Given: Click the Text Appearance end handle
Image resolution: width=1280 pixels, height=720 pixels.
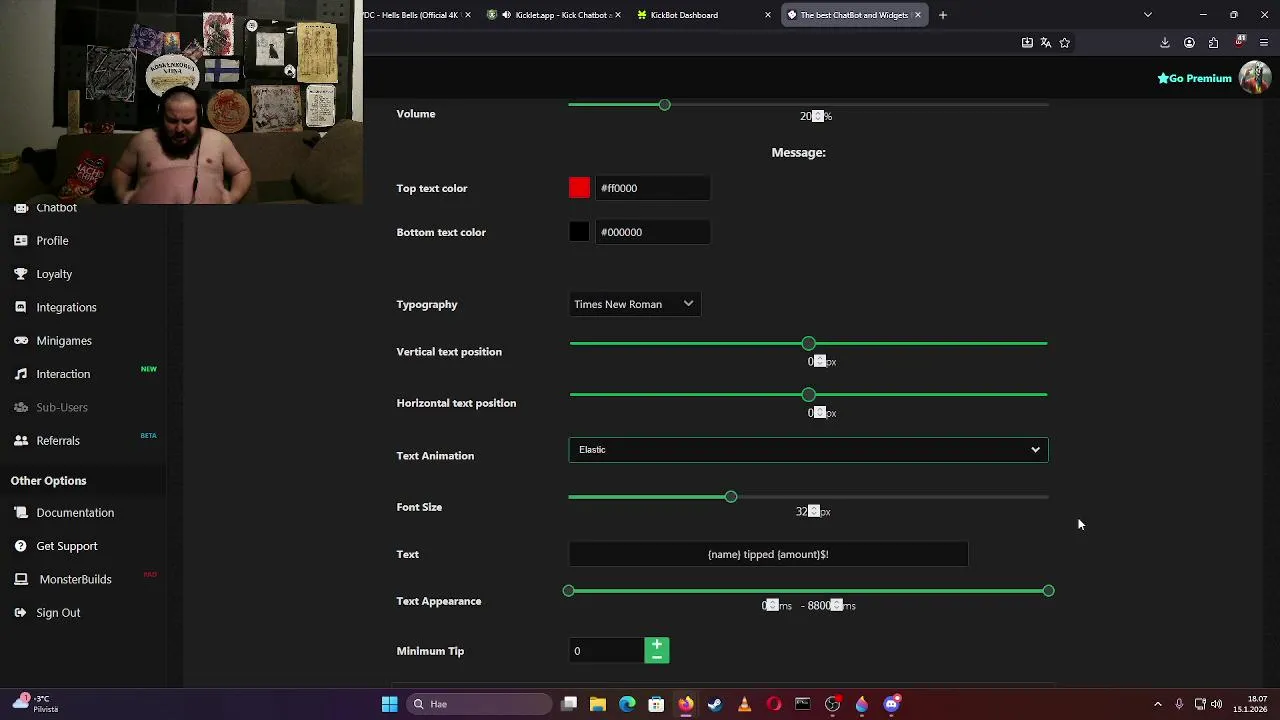Looking at the screenshot, I should point(1048,591).
